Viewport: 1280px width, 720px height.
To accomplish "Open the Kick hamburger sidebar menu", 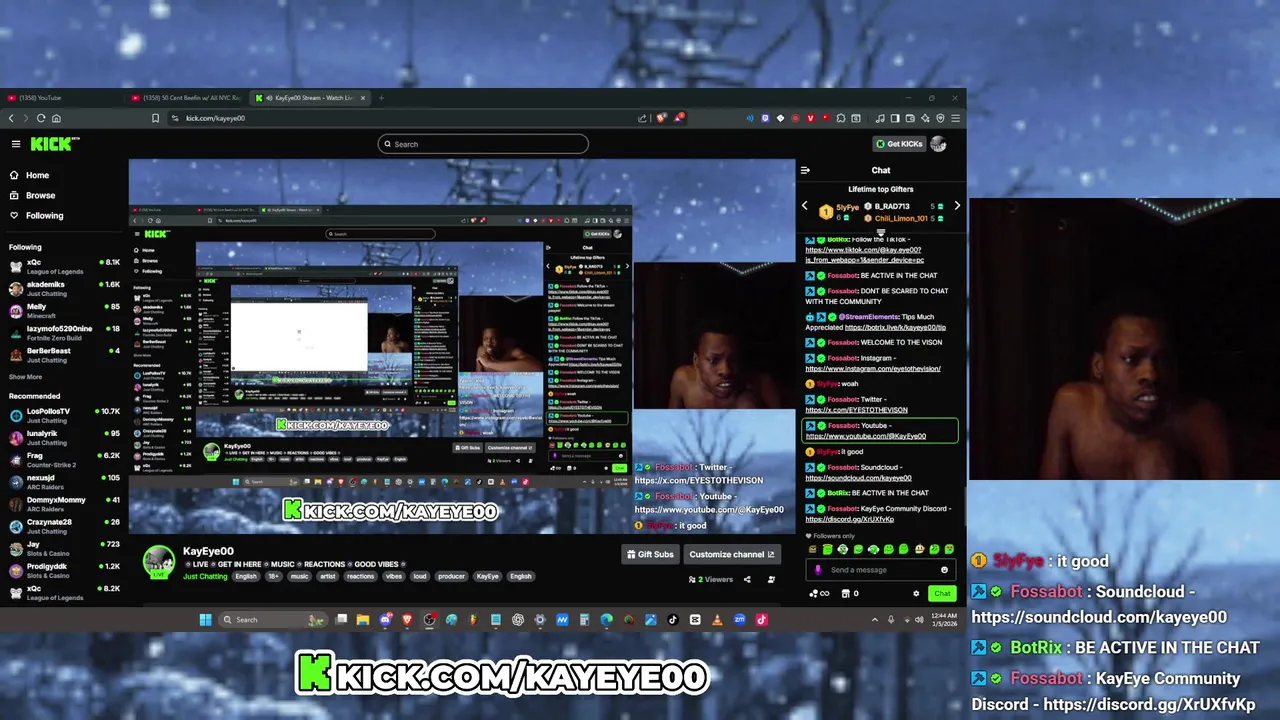I will 16,144.
